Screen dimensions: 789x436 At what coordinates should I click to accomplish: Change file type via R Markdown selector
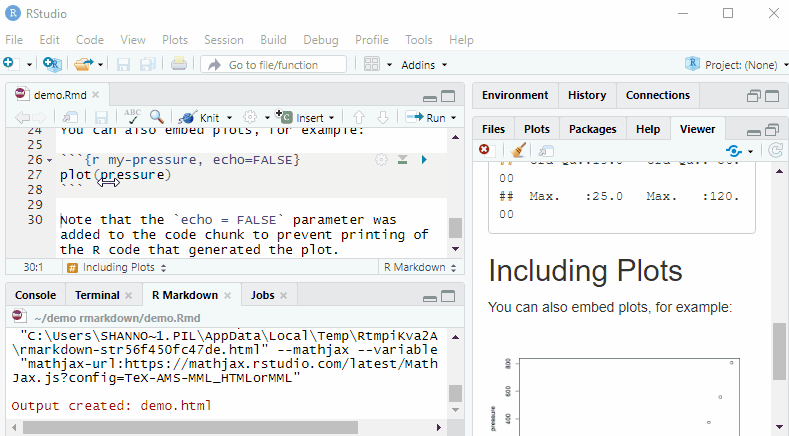point(420,267)
